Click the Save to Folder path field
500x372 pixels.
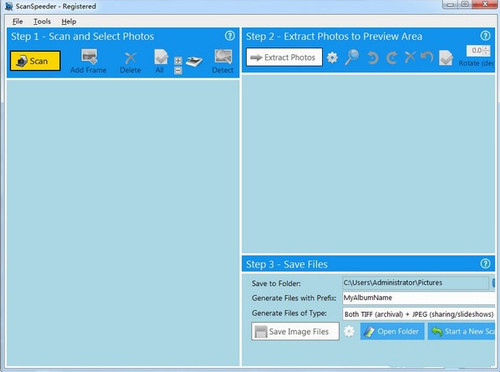pos(415,283)
